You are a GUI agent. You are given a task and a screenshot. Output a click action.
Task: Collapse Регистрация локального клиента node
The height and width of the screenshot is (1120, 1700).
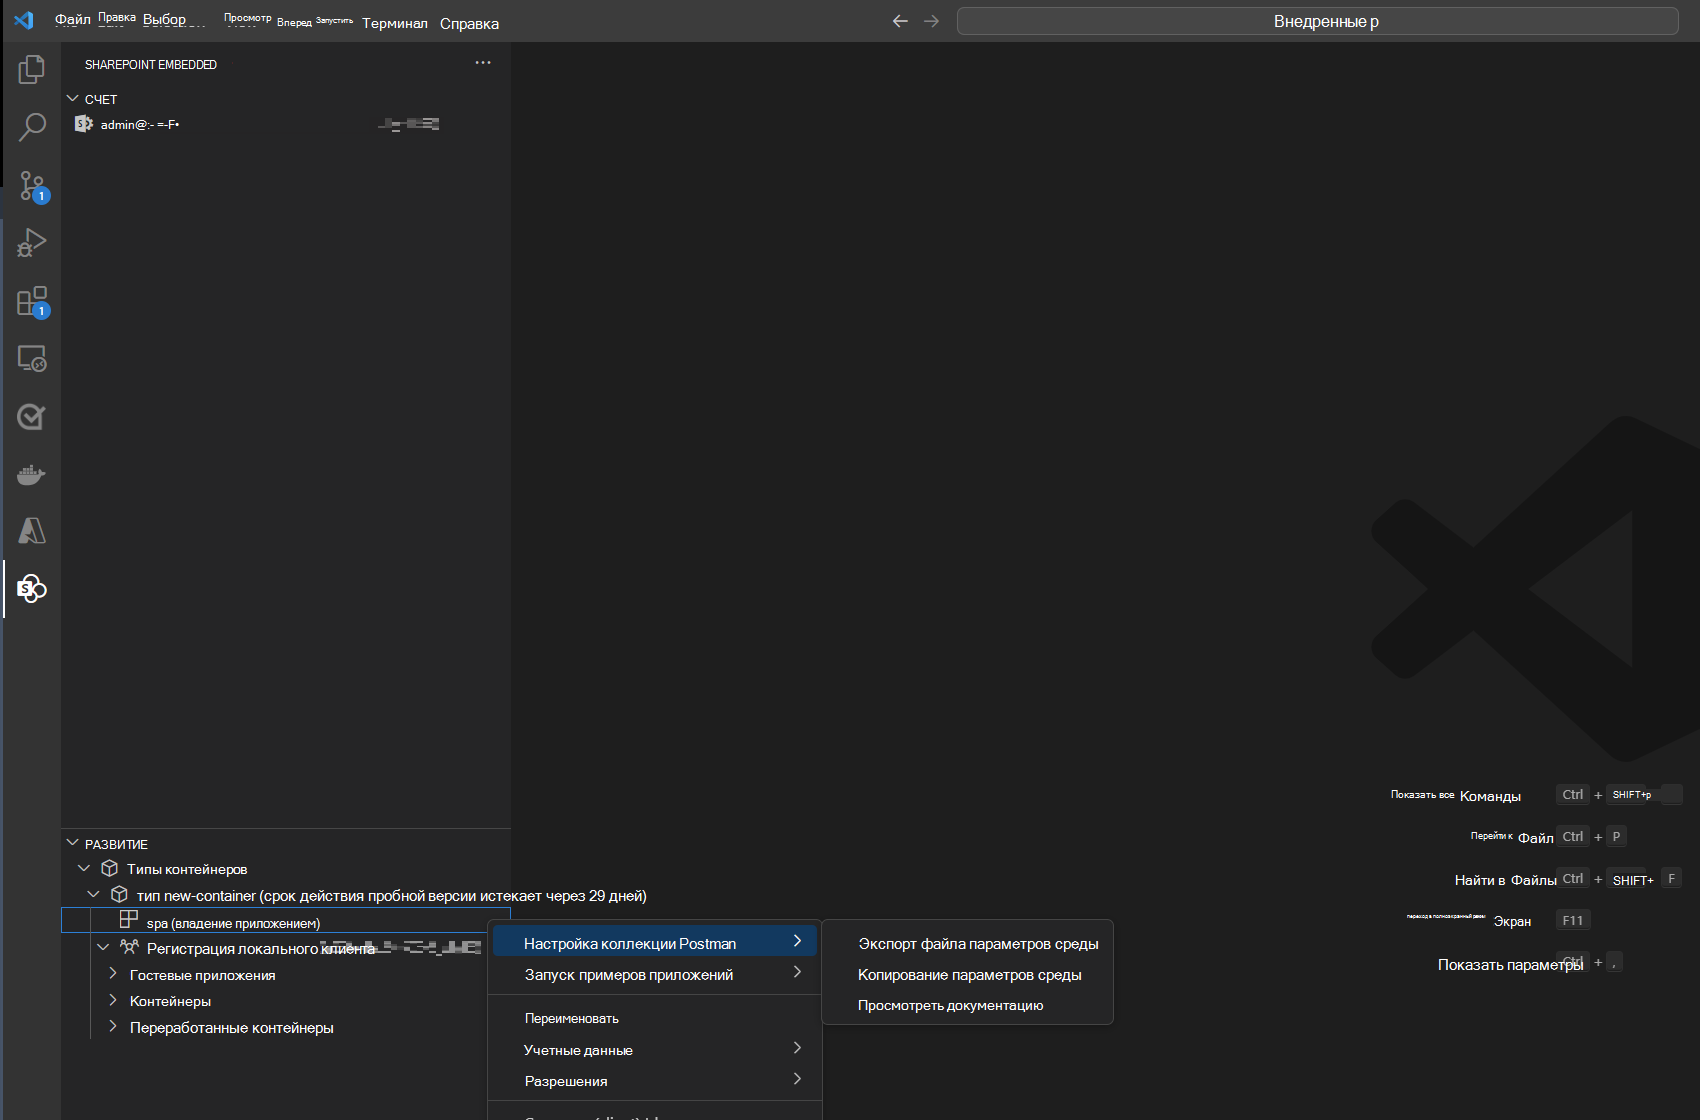pyautogui.click(x=103, y=947)
